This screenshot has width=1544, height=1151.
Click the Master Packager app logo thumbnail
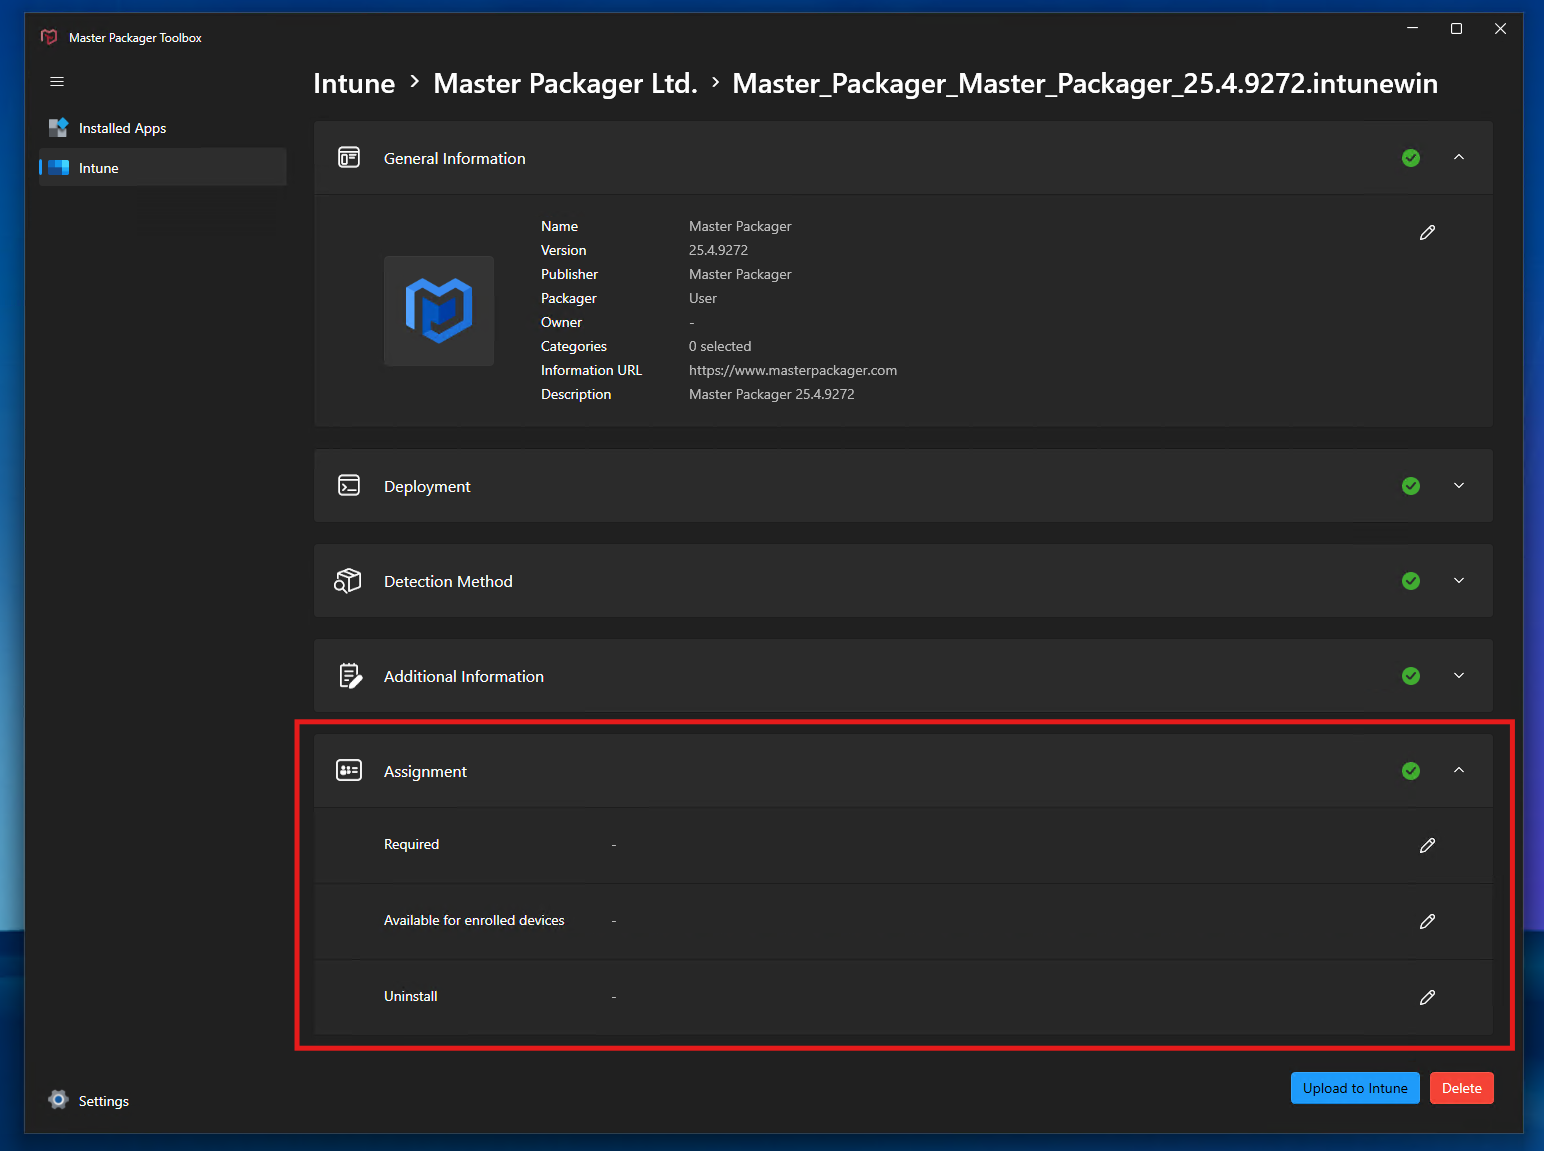pyautogui.click(x=439, y=311)
